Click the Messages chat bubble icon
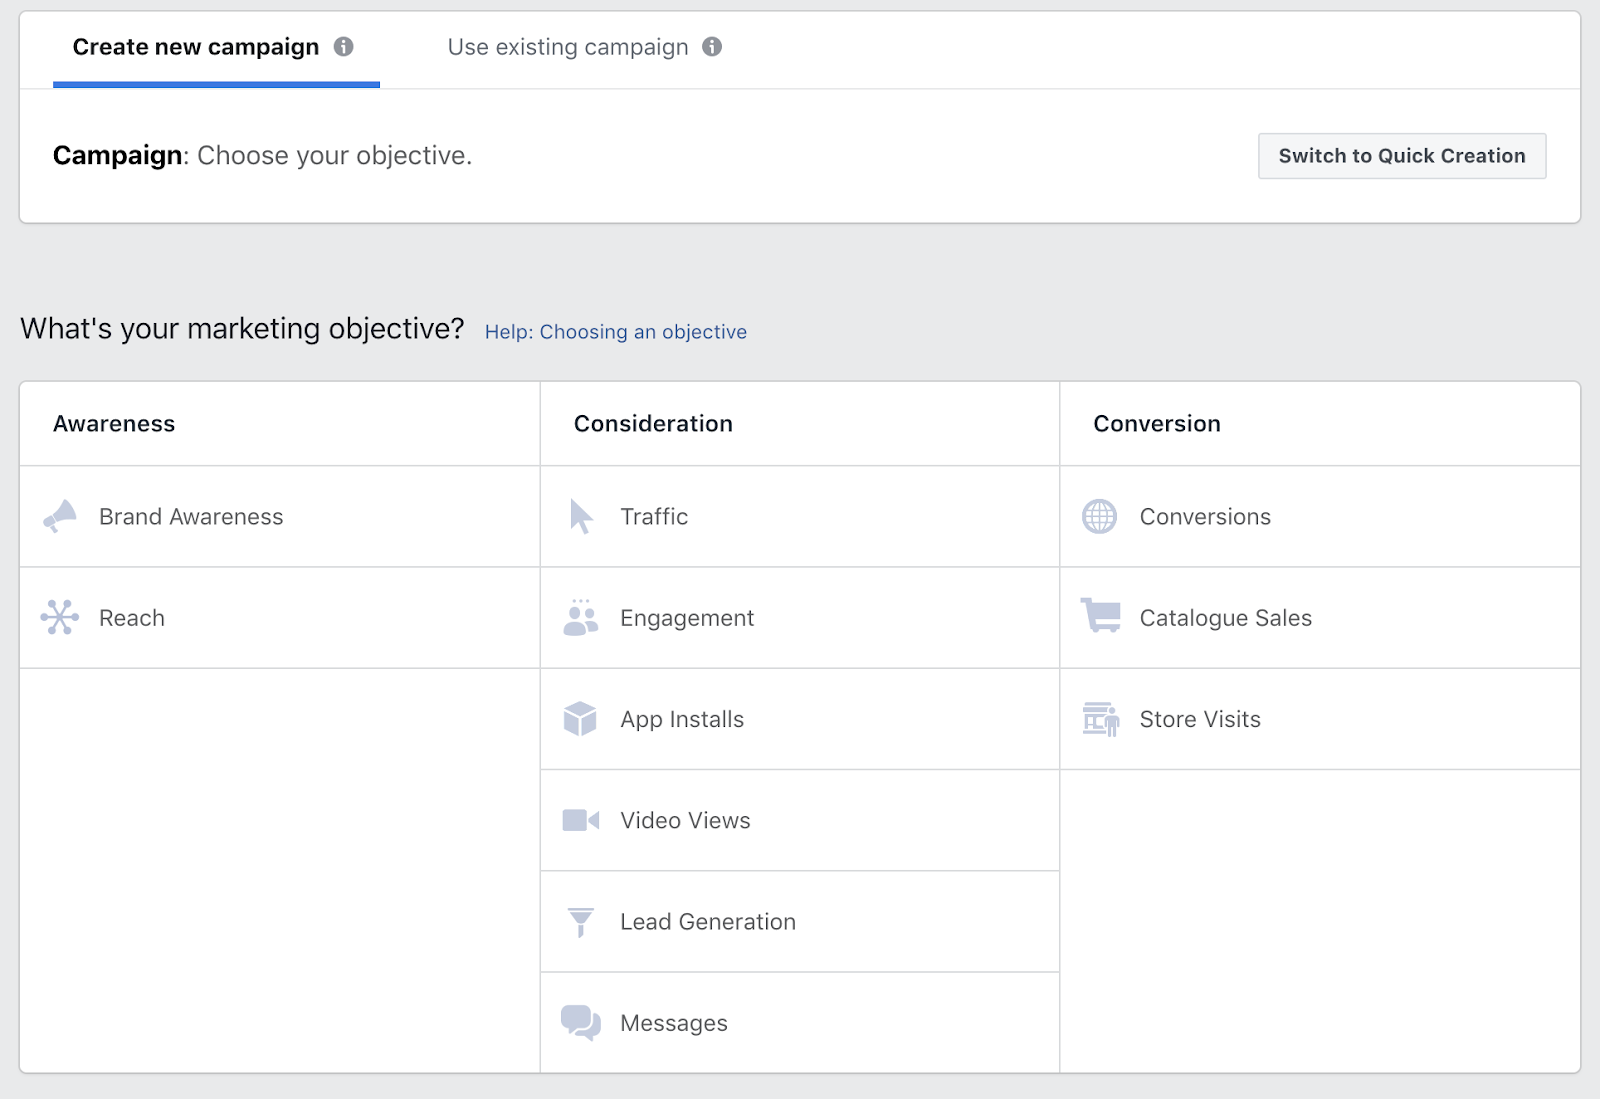 580,1023
